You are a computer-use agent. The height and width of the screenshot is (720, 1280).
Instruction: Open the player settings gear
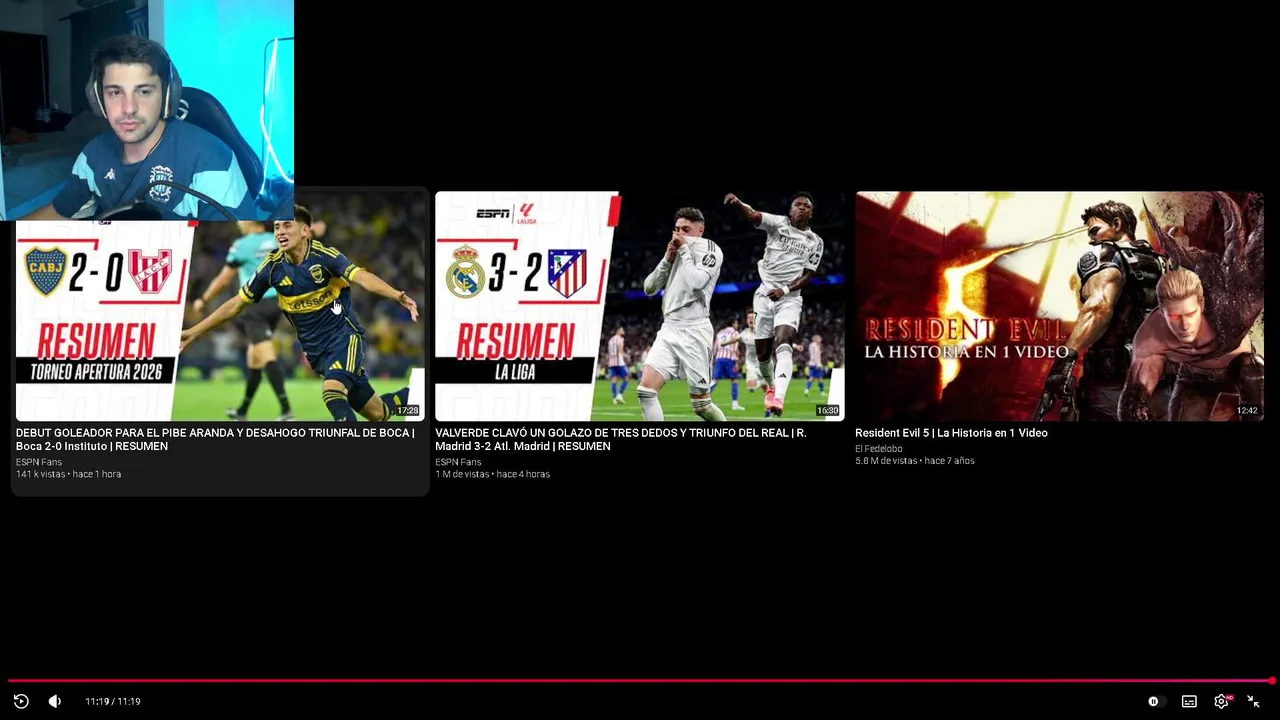1221,701
